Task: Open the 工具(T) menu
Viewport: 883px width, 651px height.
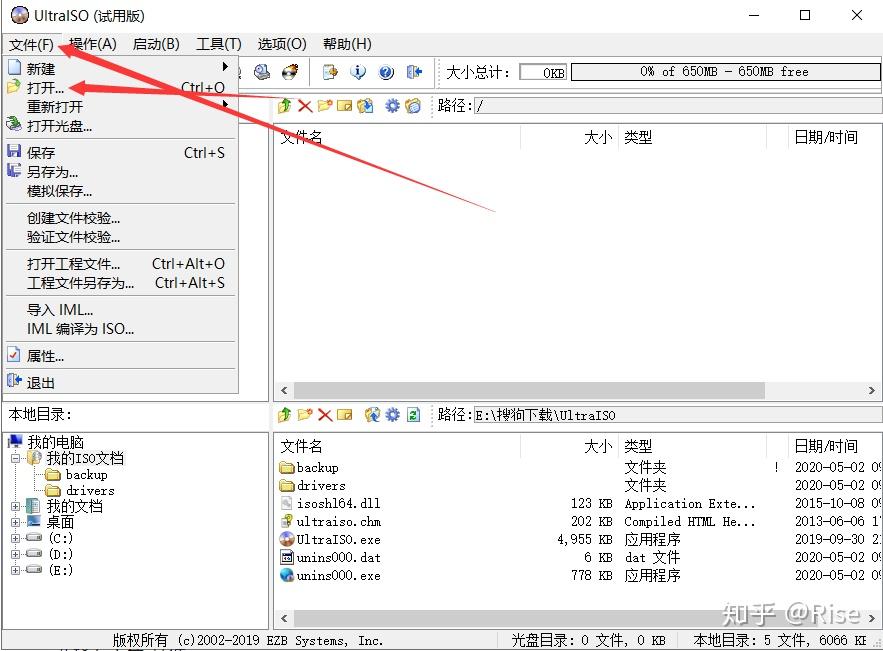Action: (218, 44)
